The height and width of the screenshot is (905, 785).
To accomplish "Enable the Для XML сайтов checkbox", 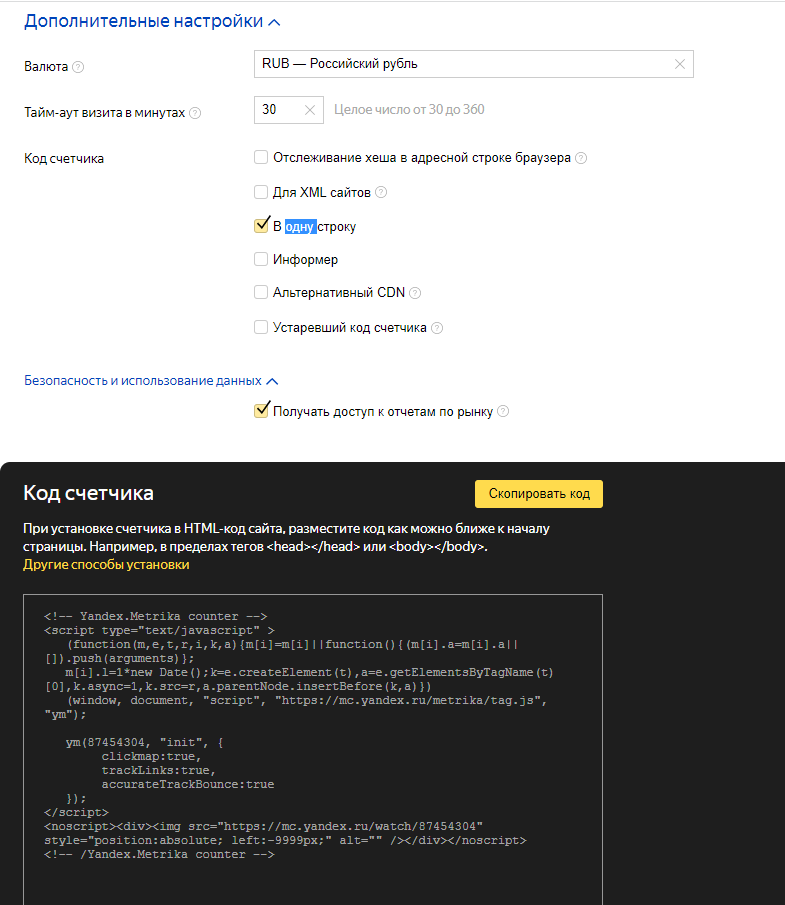I will coord(261,192).
